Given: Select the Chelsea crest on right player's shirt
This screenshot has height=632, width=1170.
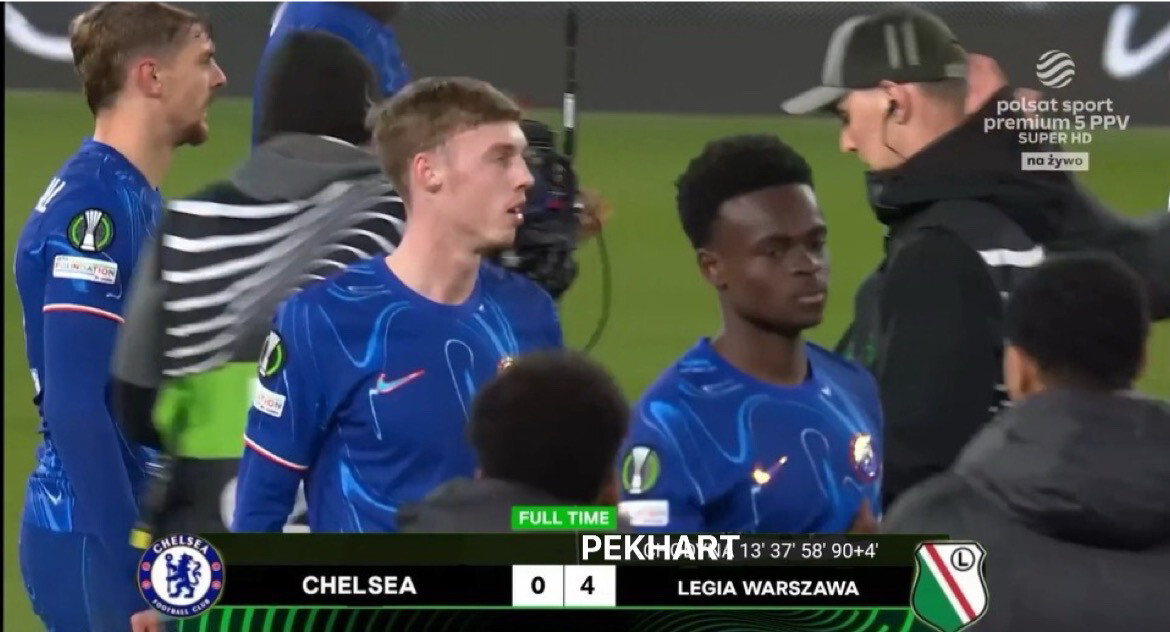Looking at the screenshot, I should 864,456.
